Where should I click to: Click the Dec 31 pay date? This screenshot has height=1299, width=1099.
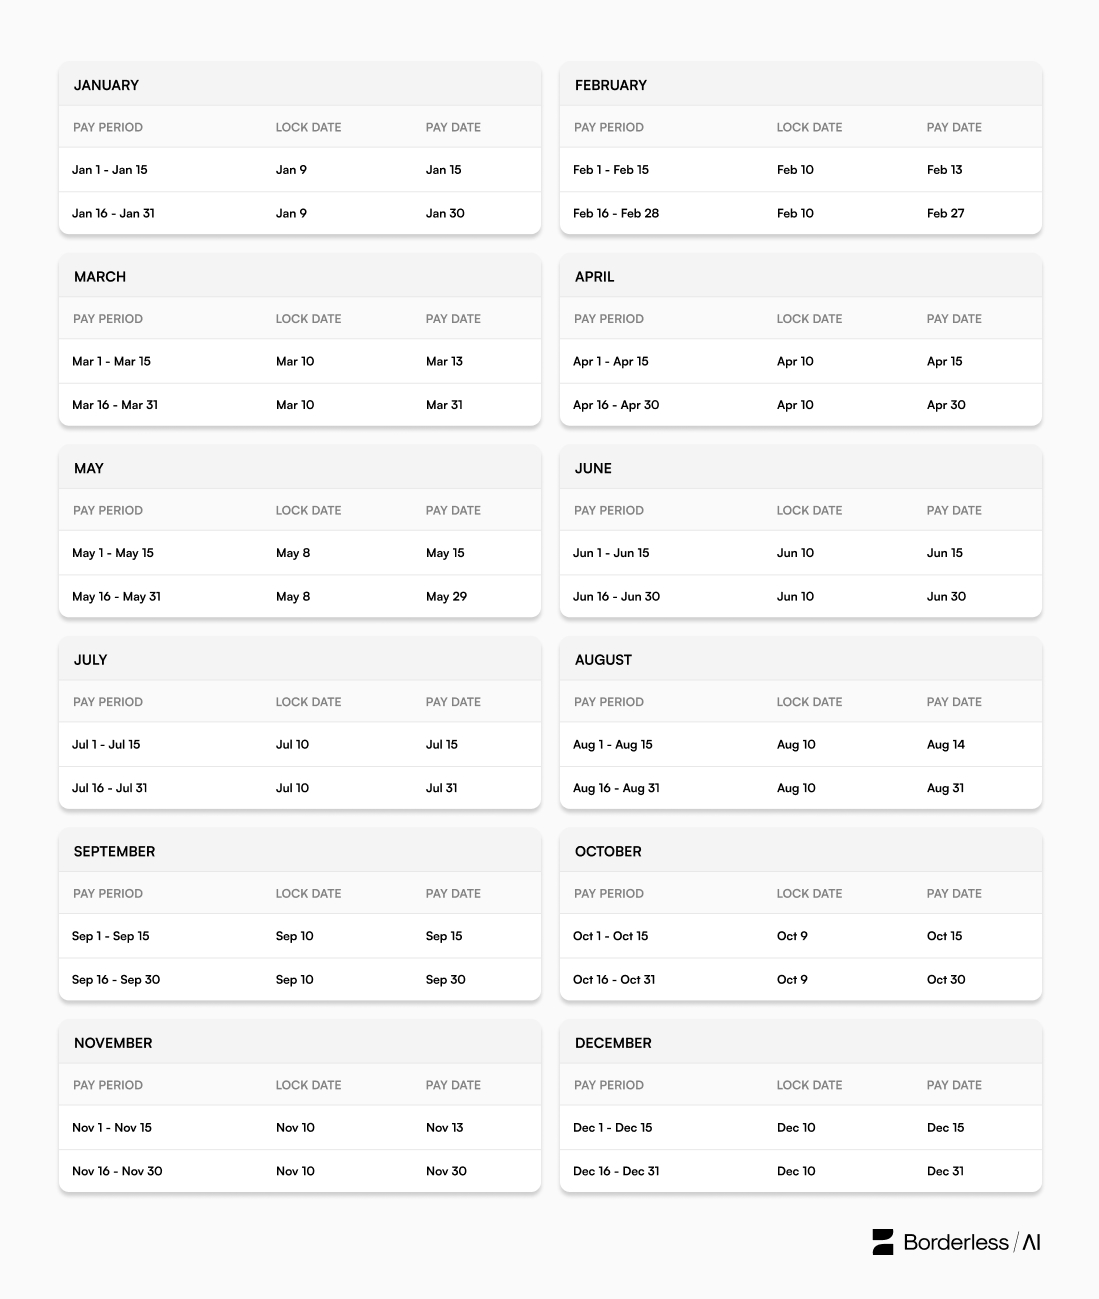pos(946,1171)
